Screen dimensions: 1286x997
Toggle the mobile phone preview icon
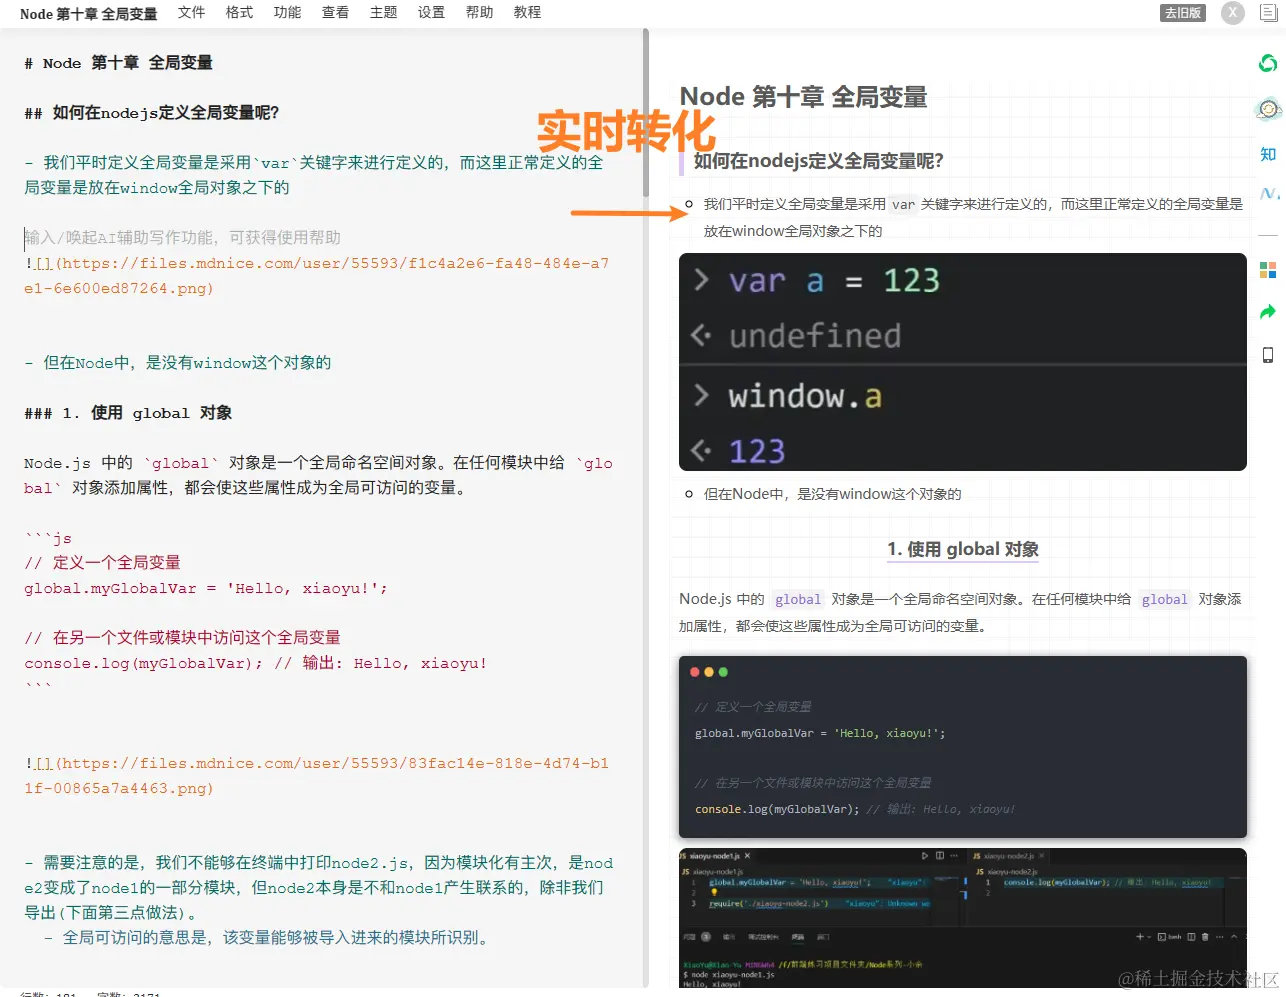point(1268,355)
